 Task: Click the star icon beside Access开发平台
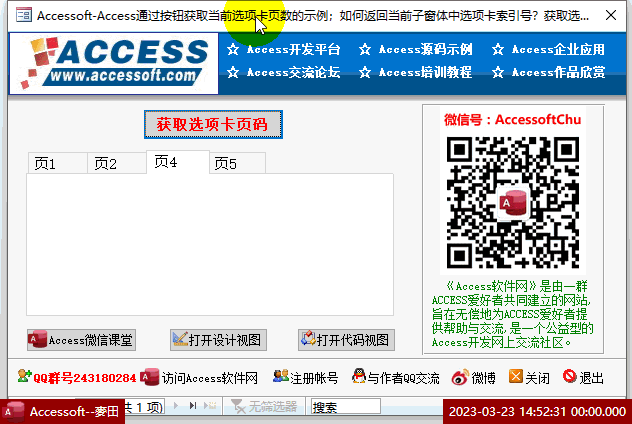[x=233, y=50]
